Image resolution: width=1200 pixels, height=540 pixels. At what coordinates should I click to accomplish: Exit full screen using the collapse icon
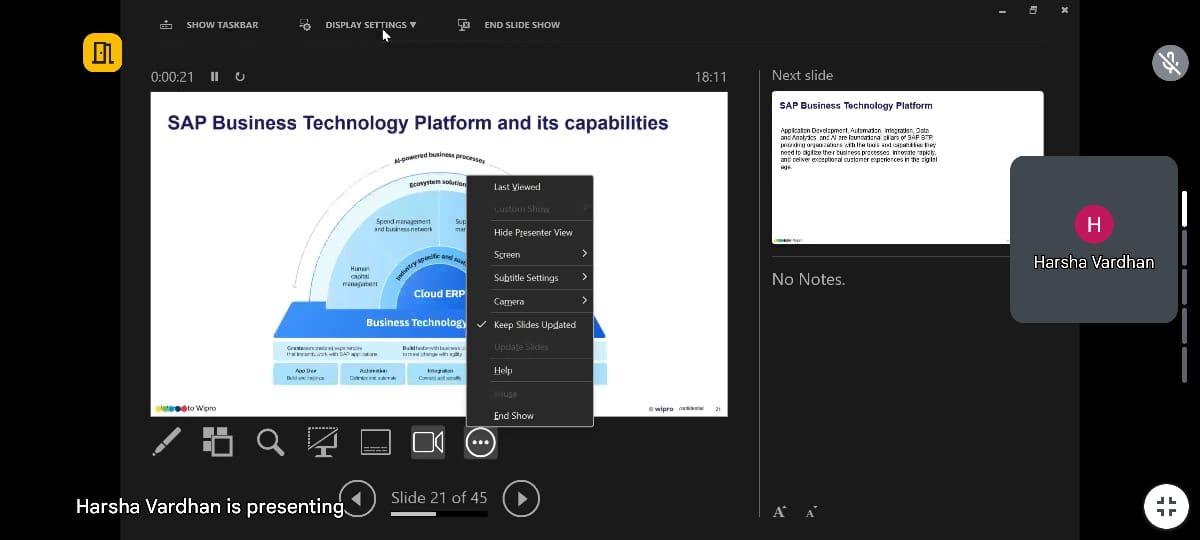coord(1166,505)
